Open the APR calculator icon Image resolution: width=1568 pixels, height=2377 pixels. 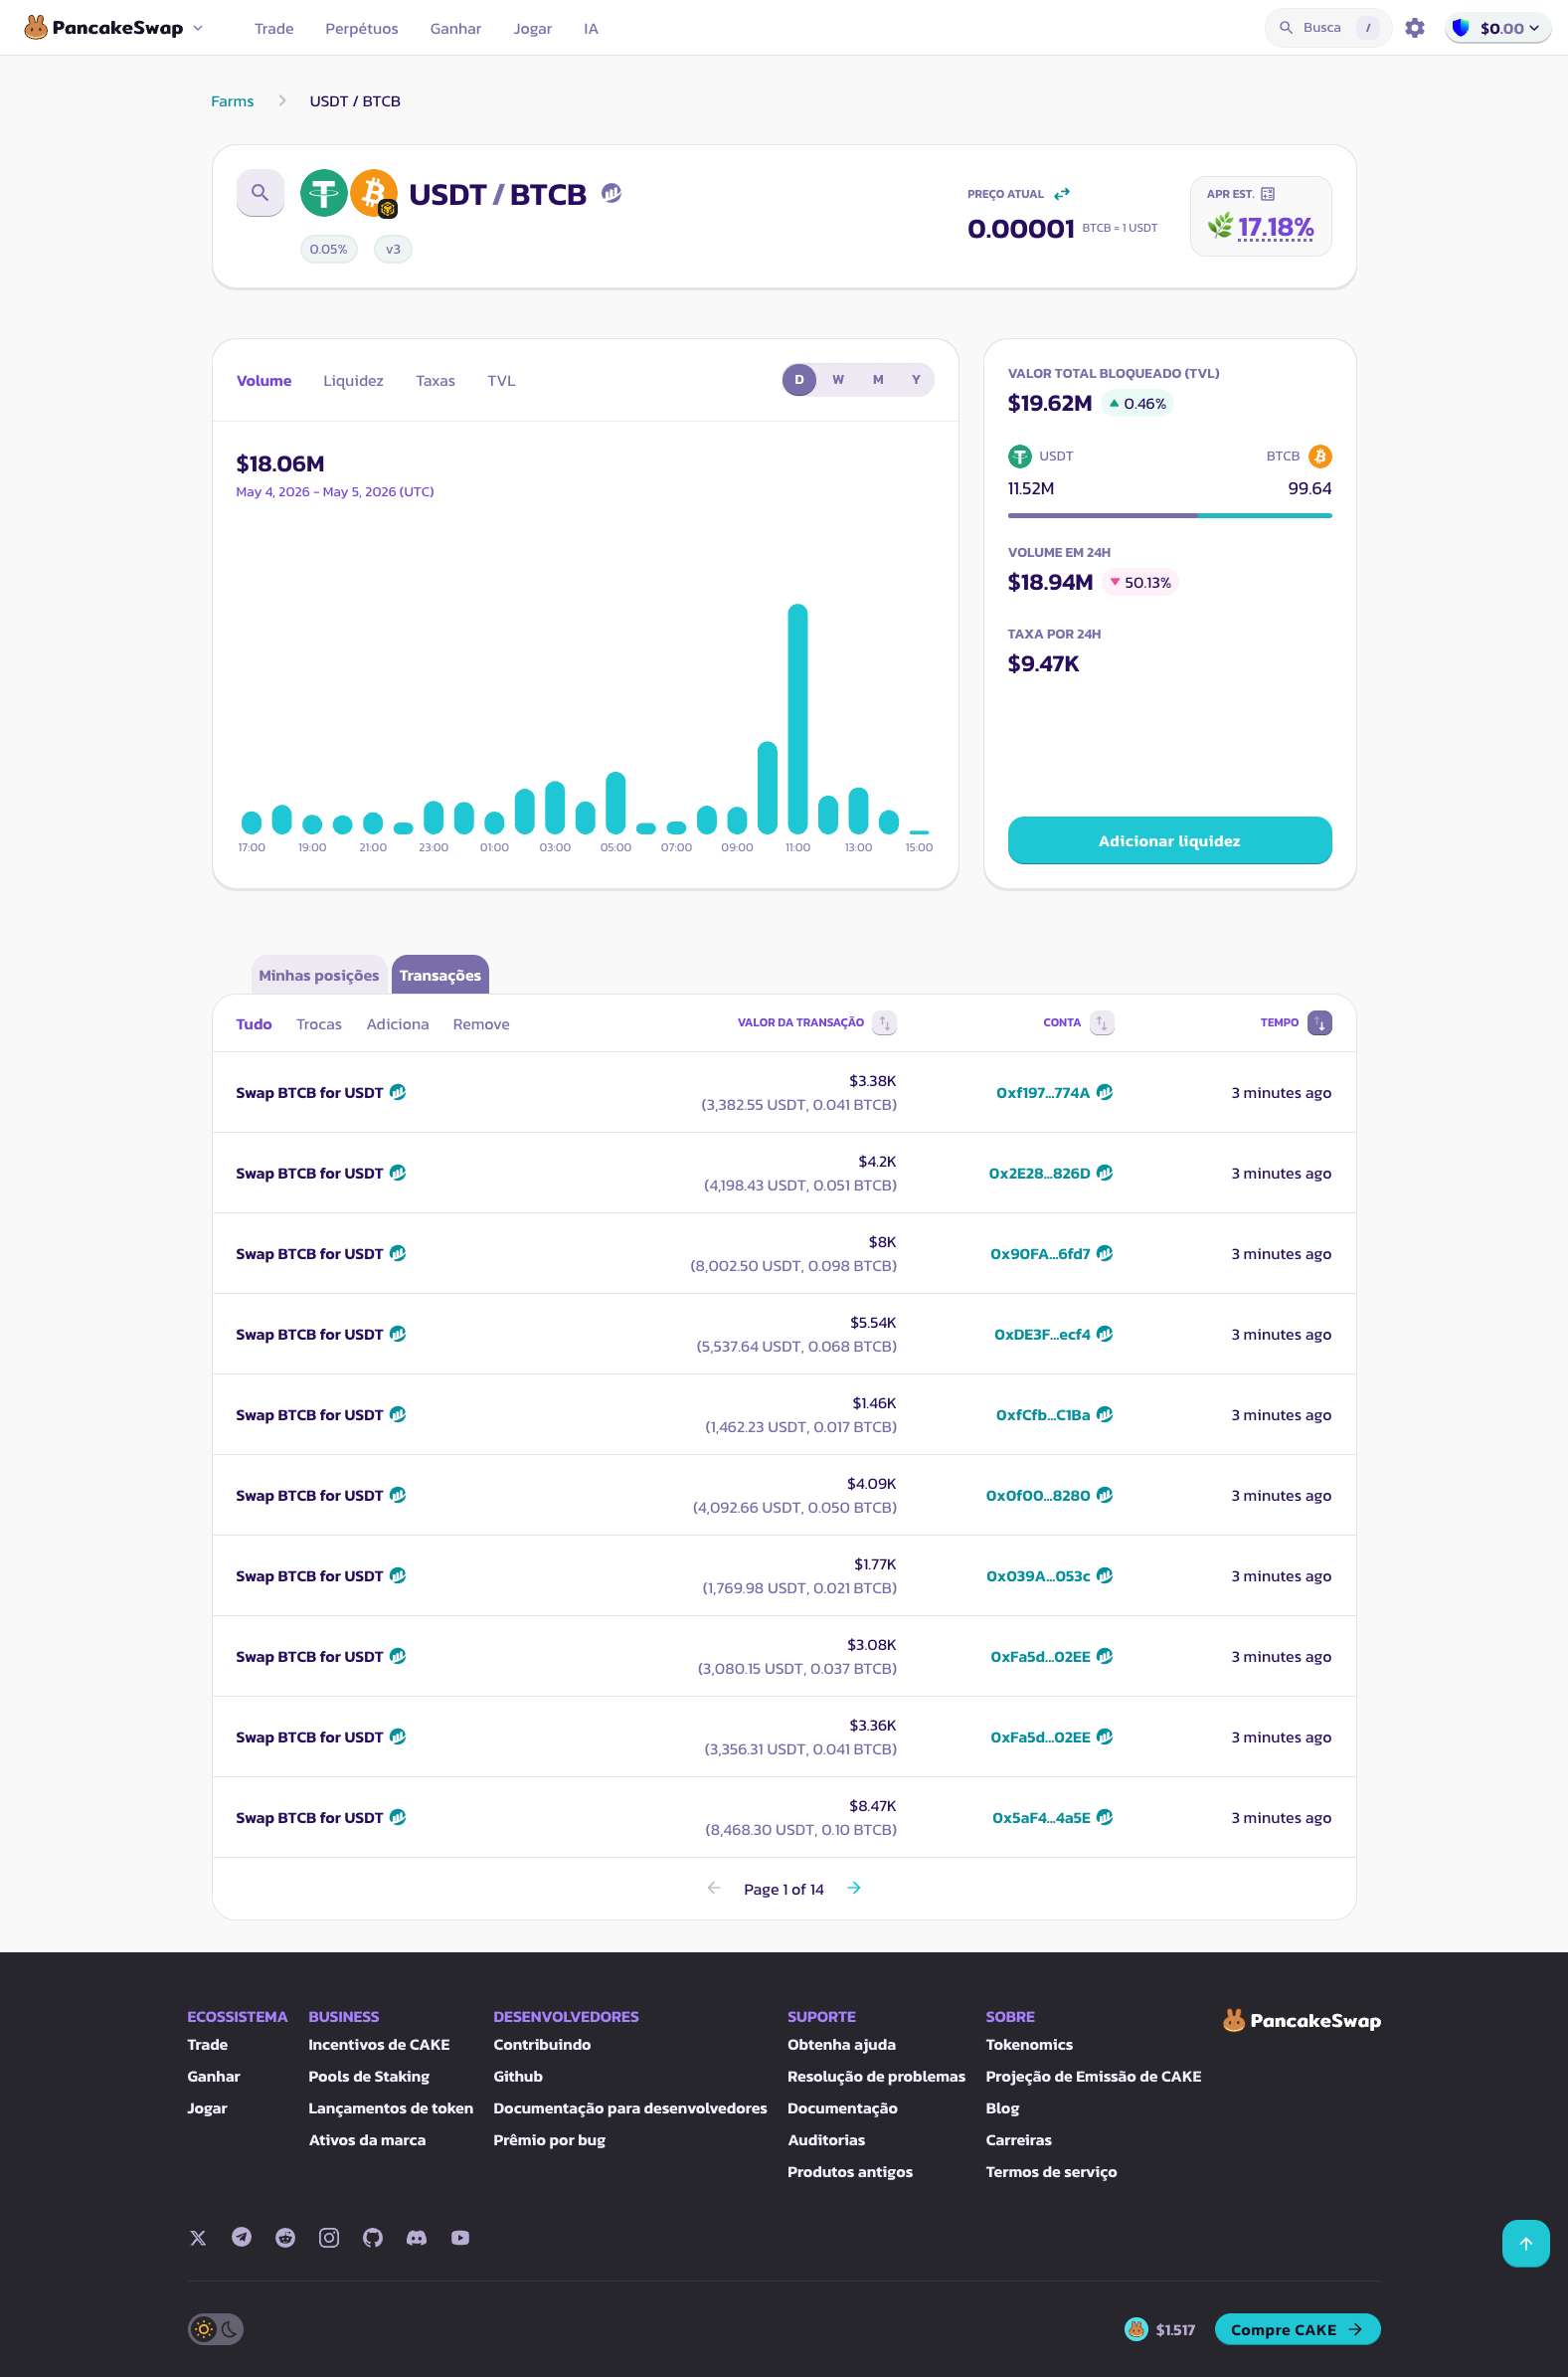(1268, 194)
